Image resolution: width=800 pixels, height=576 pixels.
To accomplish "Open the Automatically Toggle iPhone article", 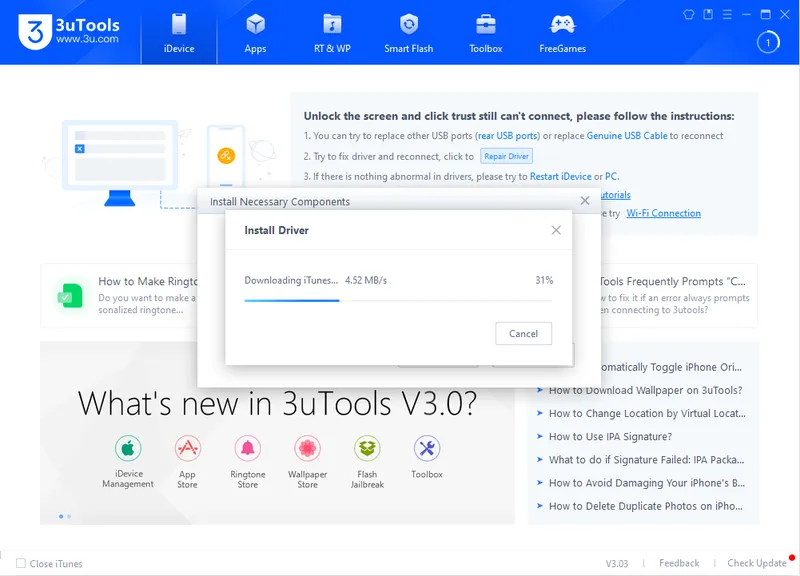I will [x=671, y=367].
